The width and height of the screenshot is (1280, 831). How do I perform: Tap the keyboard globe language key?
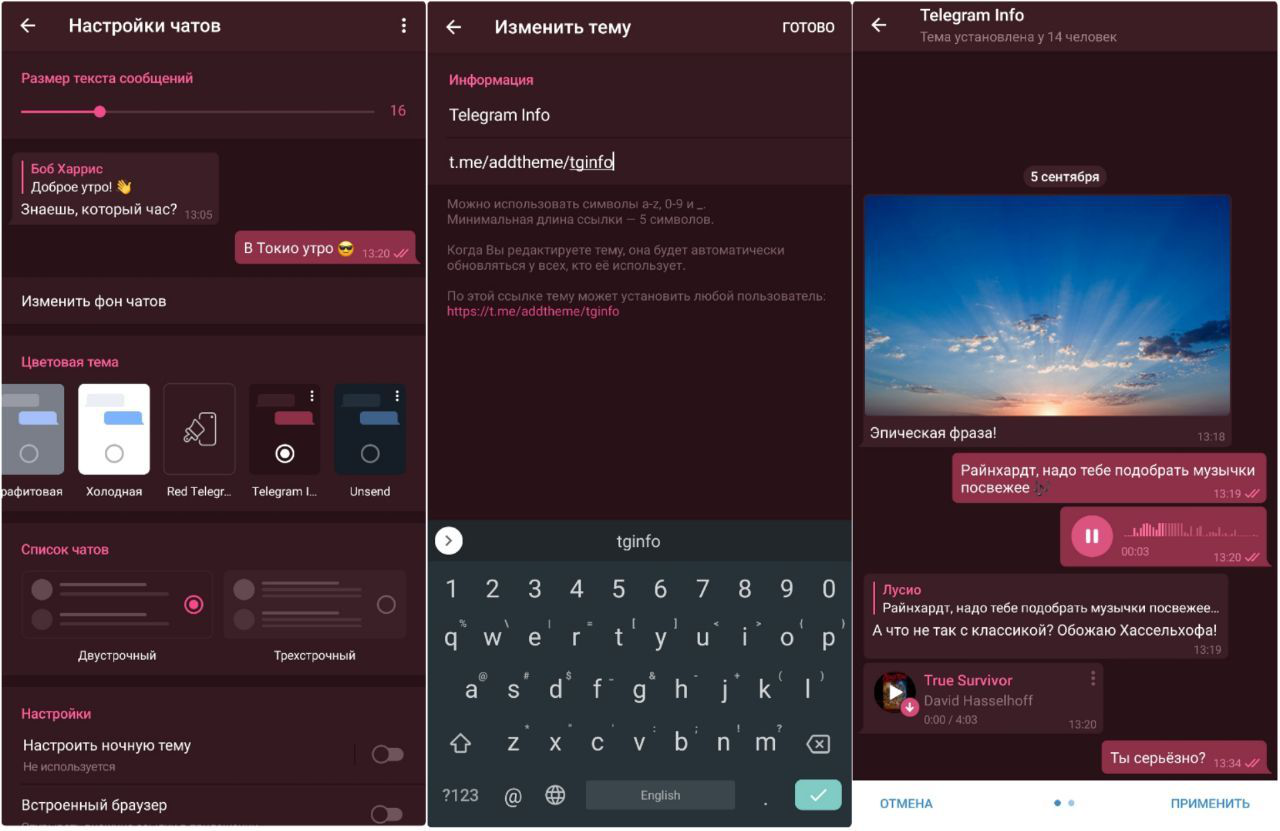point(555,795)
